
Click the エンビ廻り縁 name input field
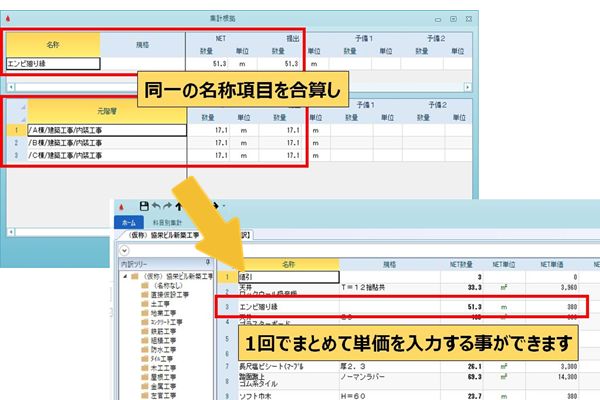click(53, 64)
